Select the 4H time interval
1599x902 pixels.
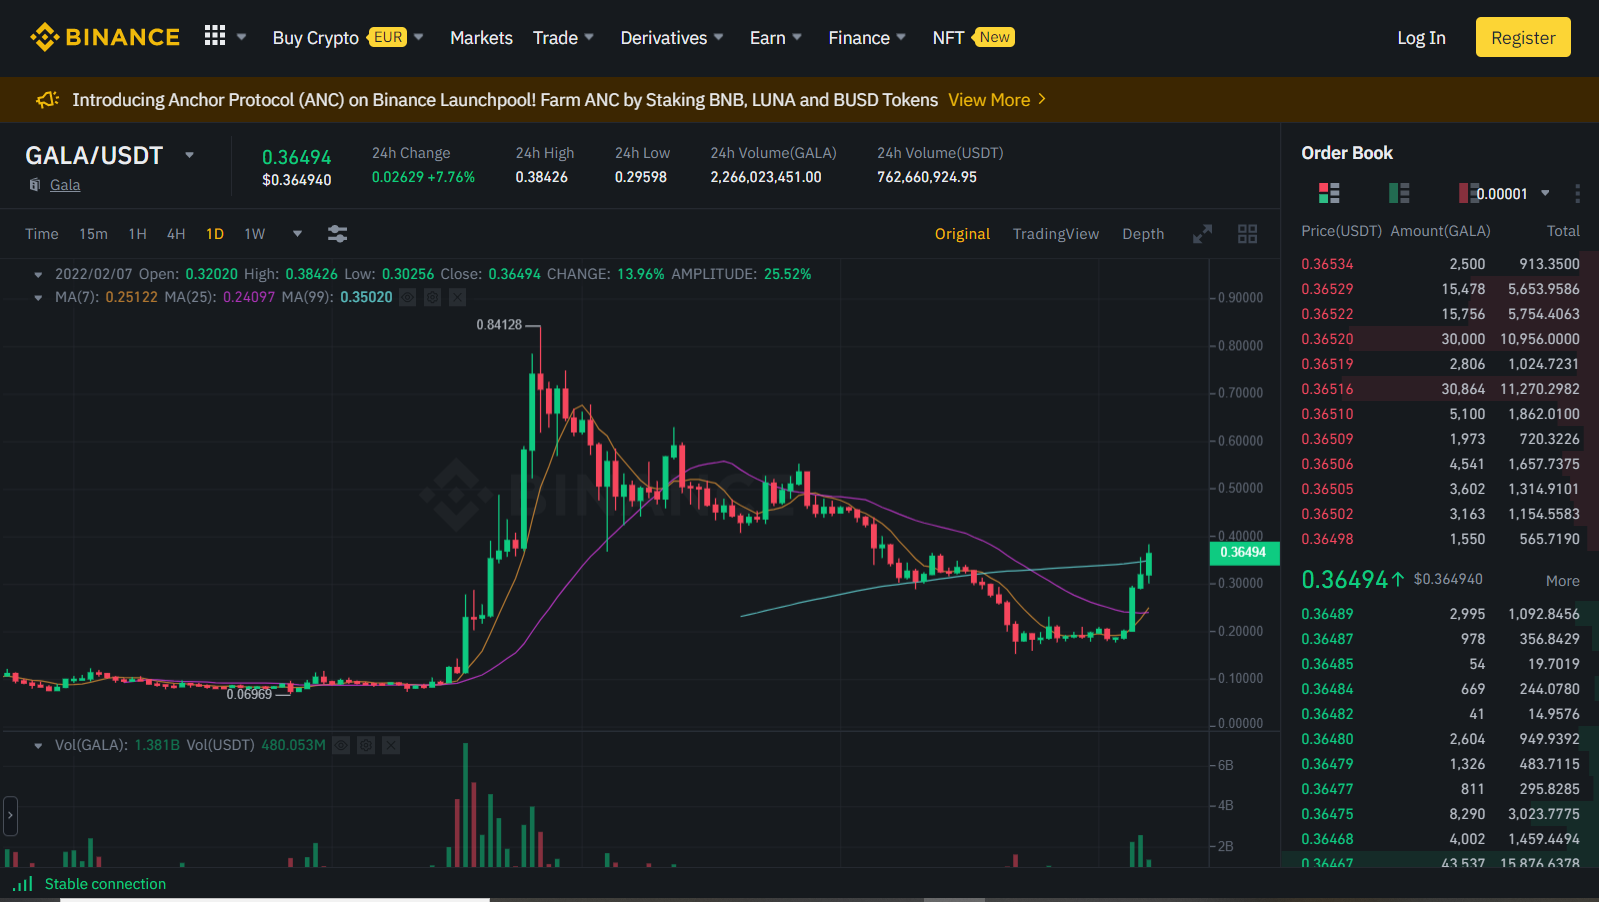point(176,234)
